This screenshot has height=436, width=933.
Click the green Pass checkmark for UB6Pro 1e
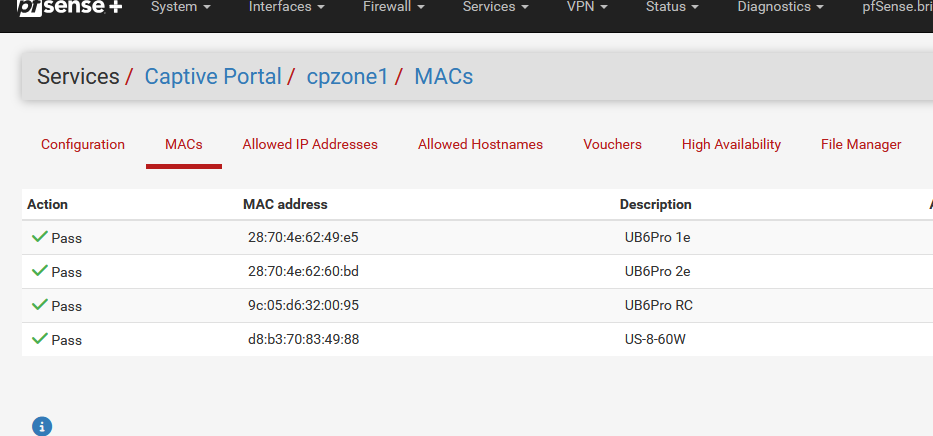[x=40, y=237]
